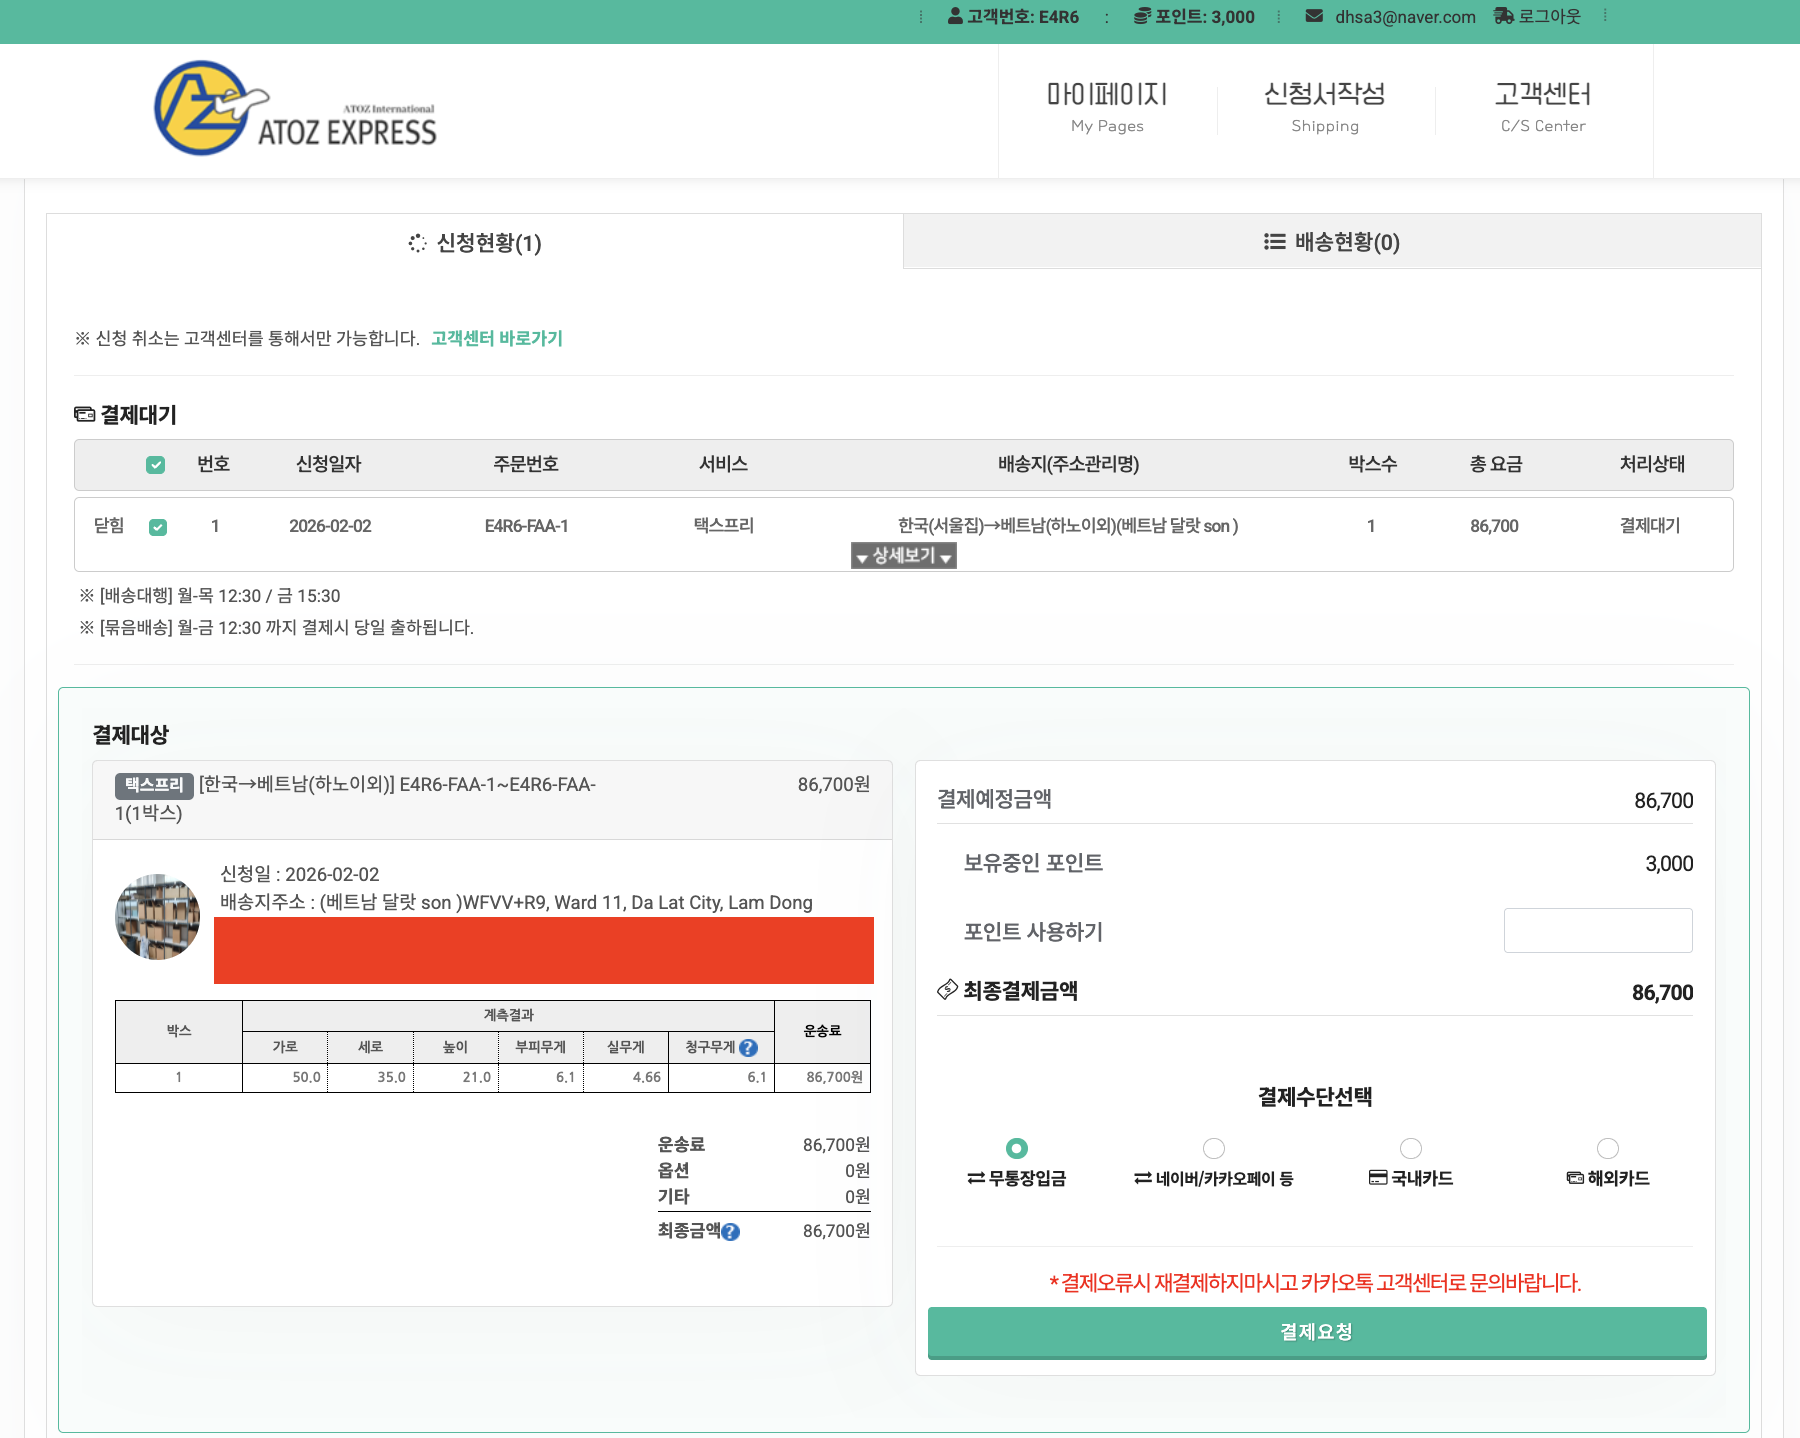
Task: Click the 고객번호: E4R6 header text
Action: [x=1023, y=17]
